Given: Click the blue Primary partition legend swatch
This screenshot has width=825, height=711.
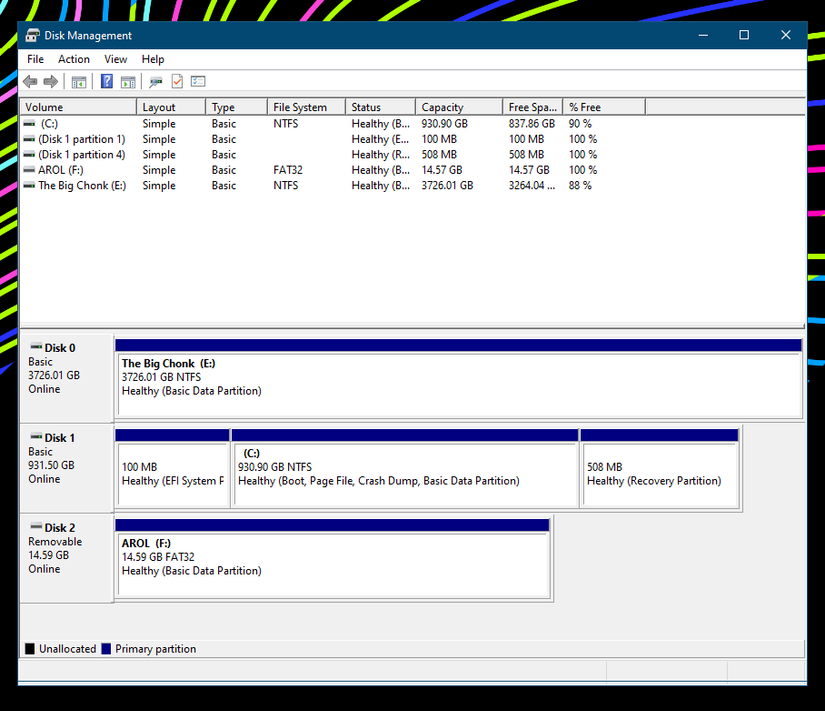Looking at the screenshot, I should pos(106,649).
